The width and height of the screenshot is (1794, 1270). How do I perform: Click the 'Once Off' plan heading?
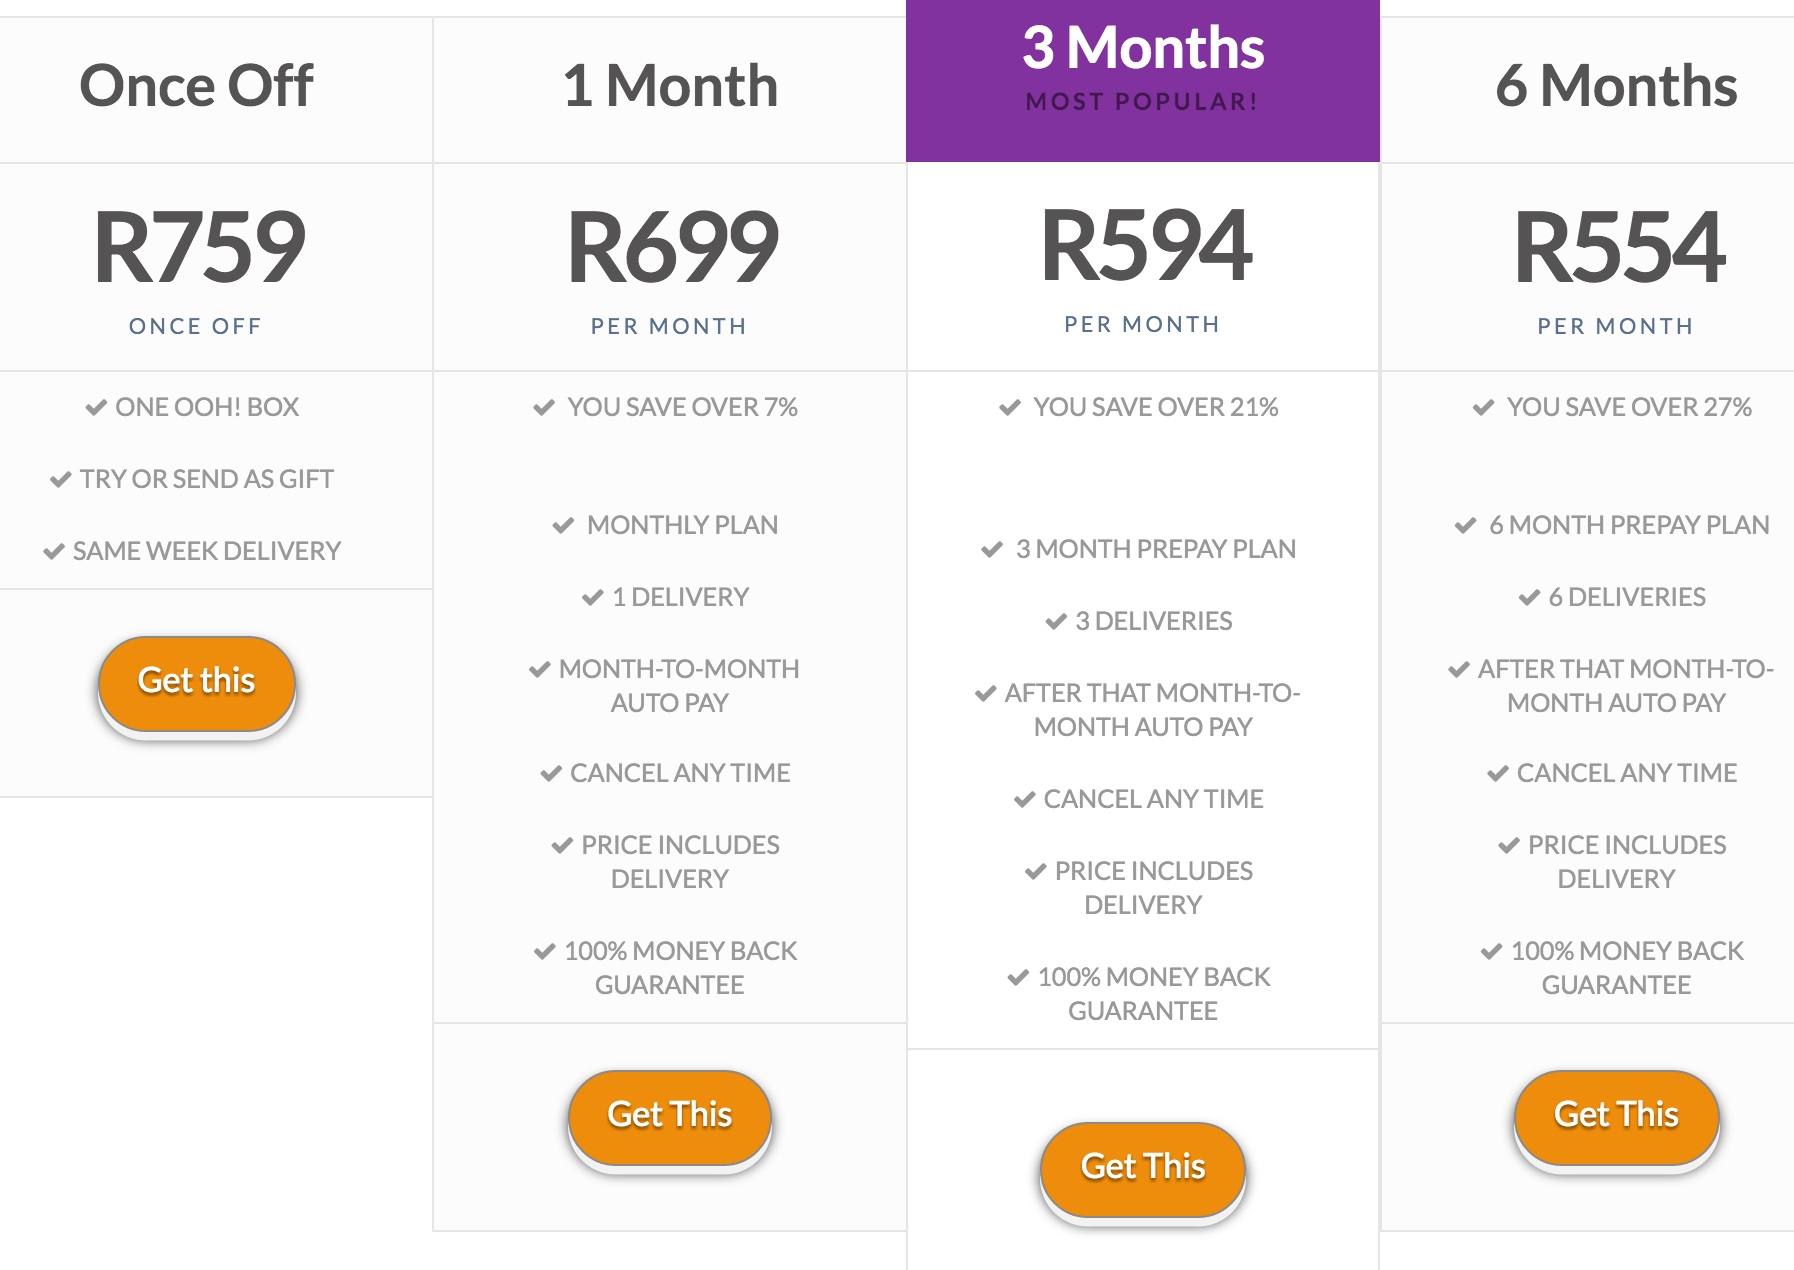(x=197, y=86)
